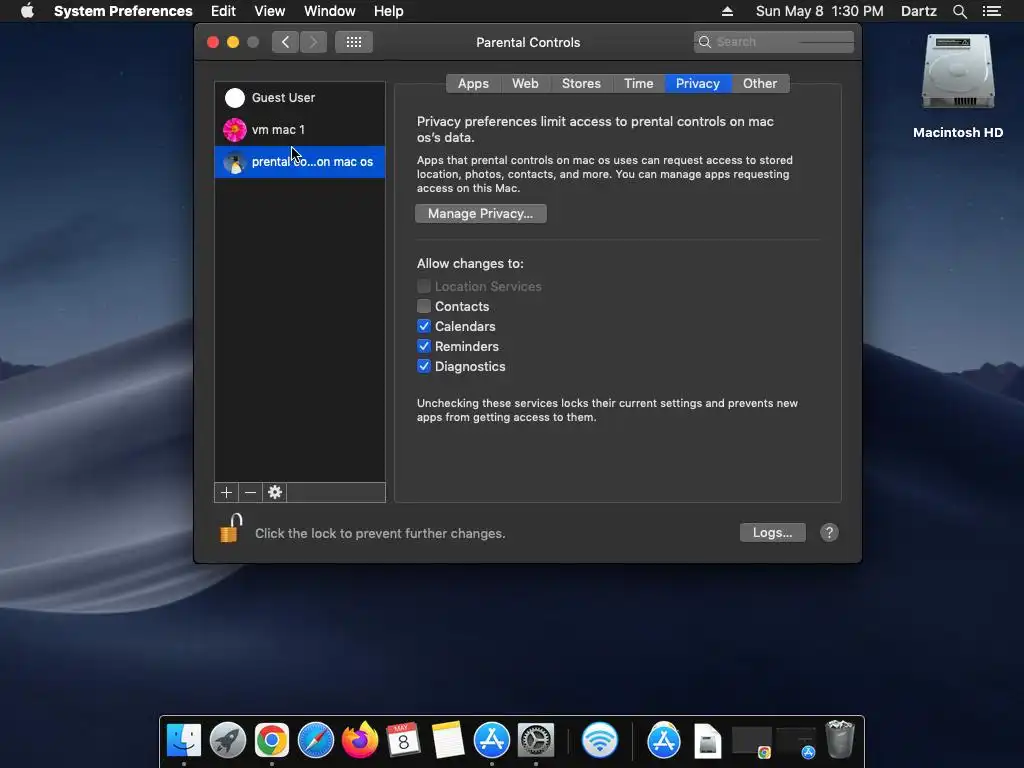
Task: Click the lock to prevent changes
Action: 231,528
